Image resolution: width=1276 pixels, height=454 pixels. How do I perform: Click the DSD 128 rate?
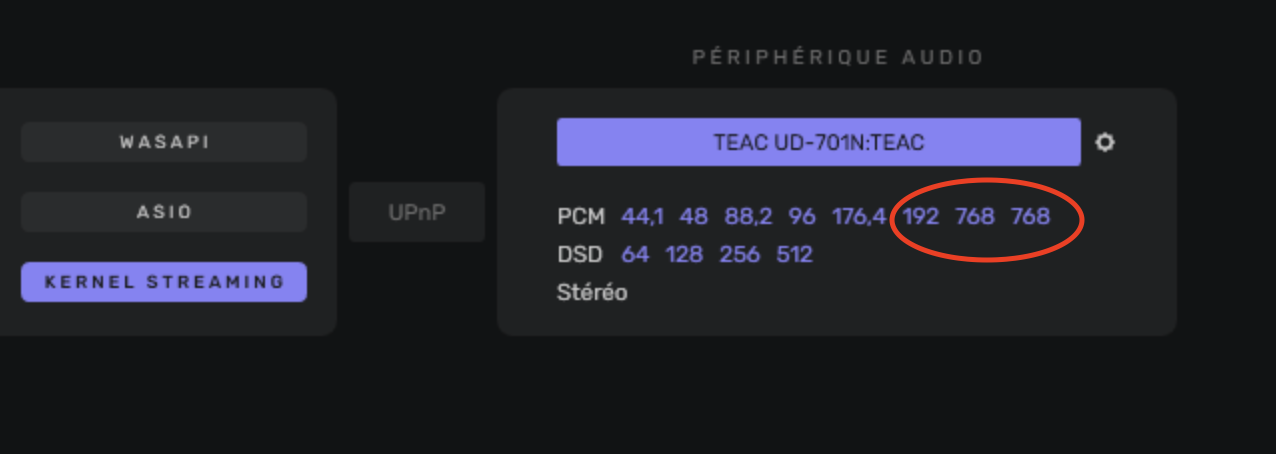[x=684, y=254]
